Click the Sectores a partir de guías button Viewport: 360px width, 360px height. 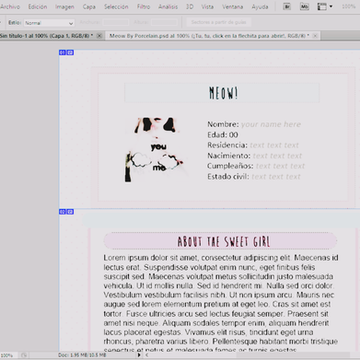click(218, 23)
